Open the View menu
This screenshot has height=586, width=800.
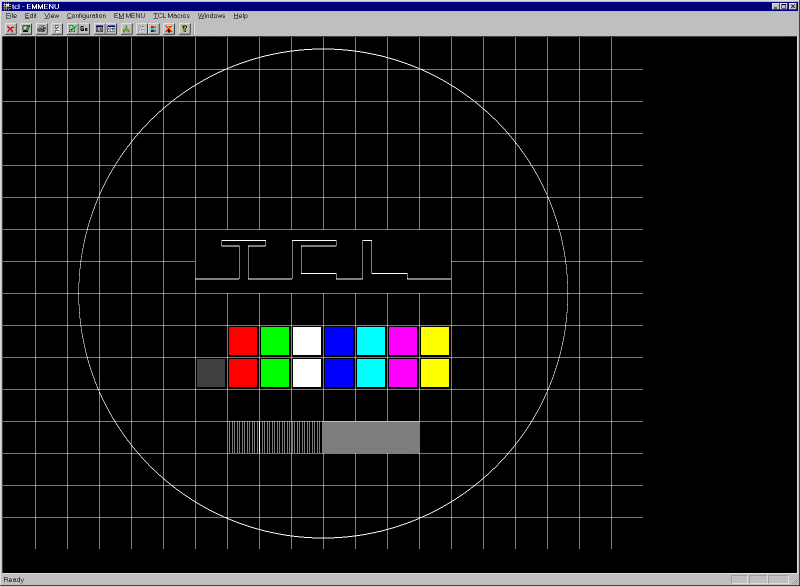[x=52, y=16]
